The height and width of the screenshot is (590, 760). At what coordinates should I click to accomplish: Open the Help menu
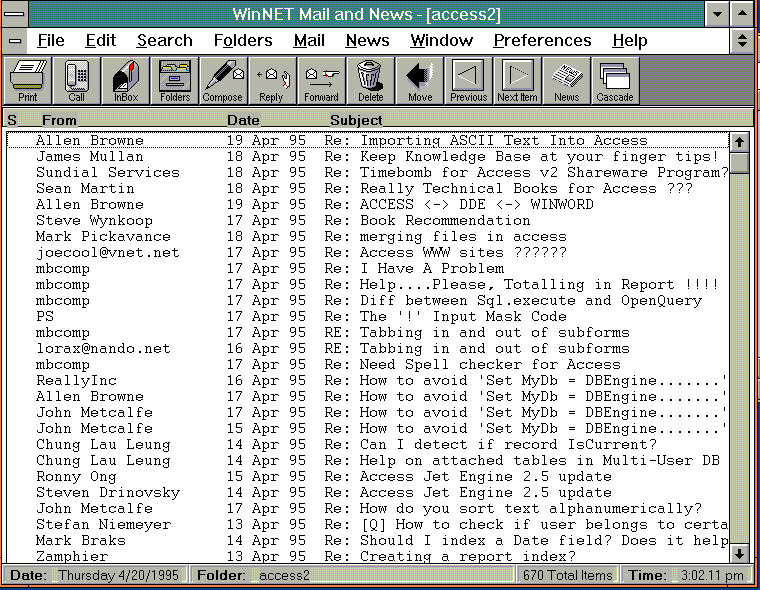[x=630, y=41]
